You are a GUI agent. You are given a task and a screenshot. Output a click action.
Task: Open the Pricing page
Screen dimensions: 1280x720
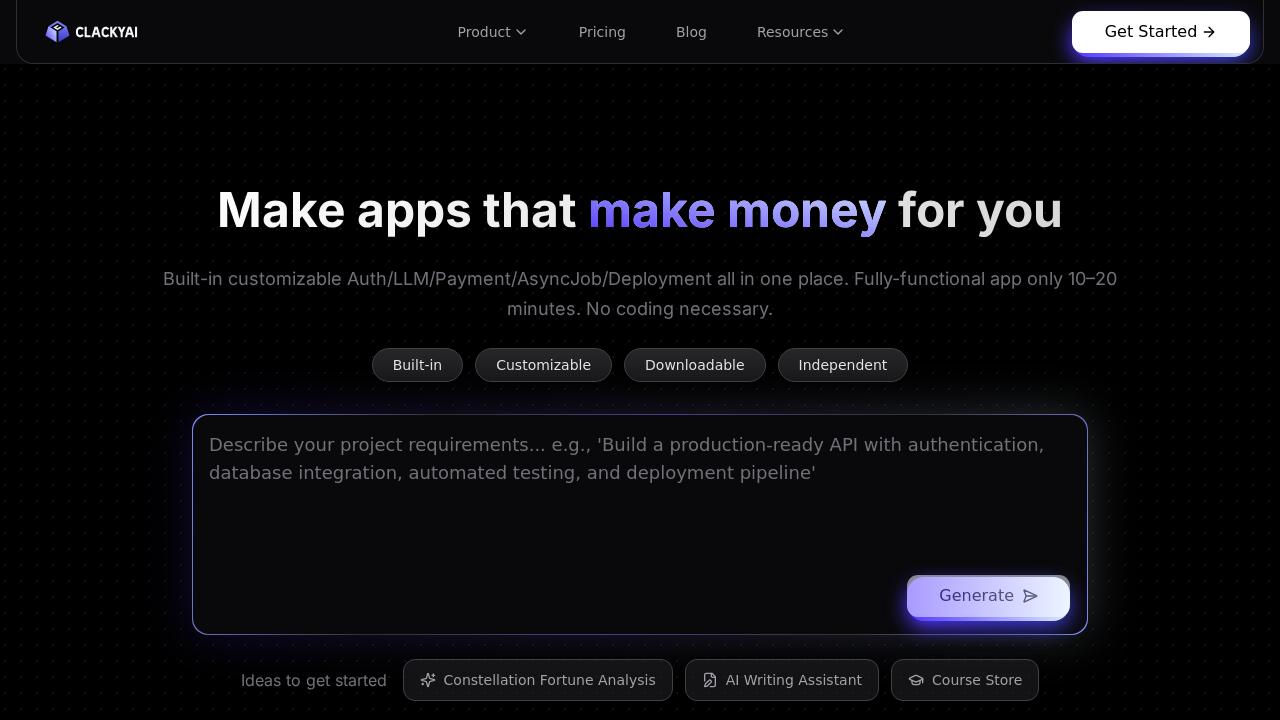point(602,32)
